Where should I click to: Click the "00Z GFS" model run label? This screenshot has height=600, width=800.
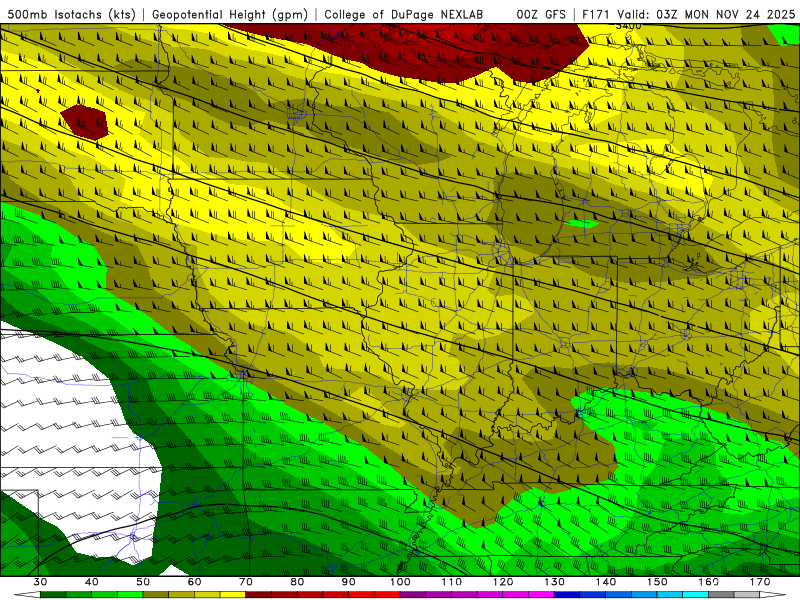[541, 14]
